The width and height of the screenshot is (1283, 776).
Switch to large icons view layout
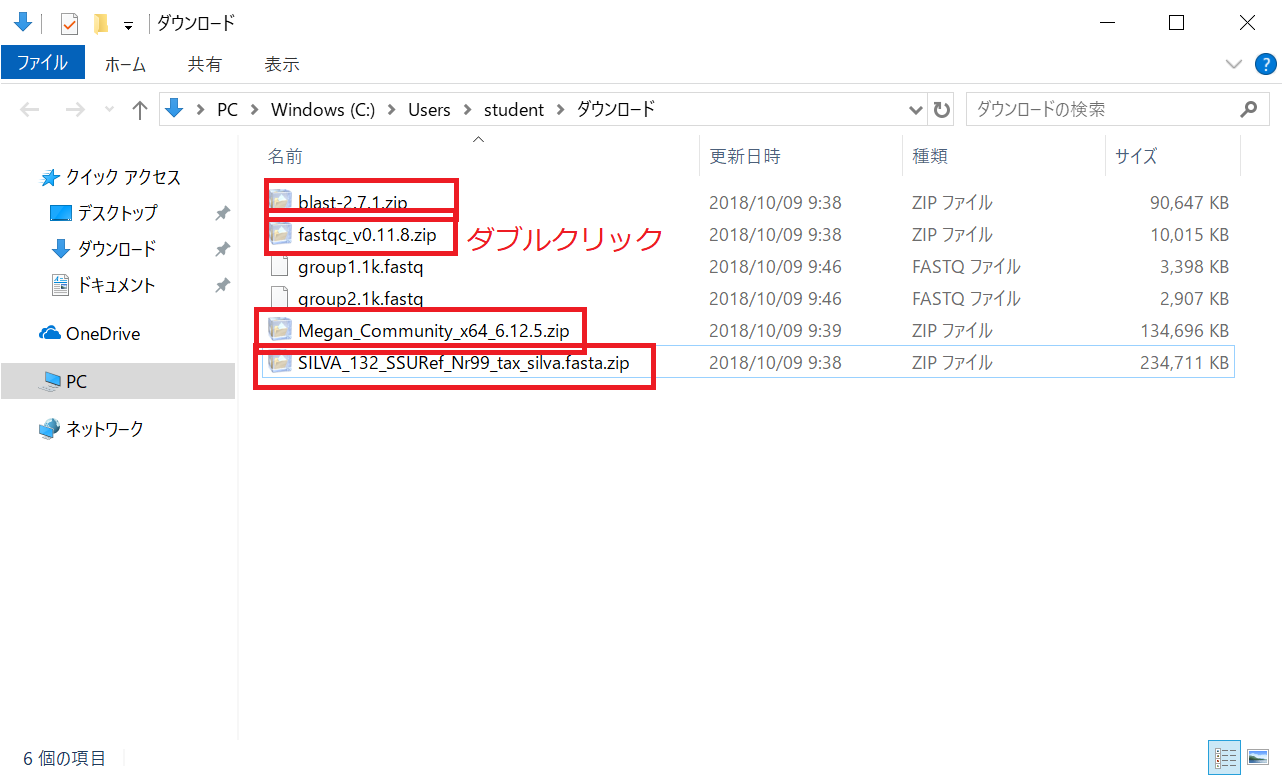(x=1258, y=758)
